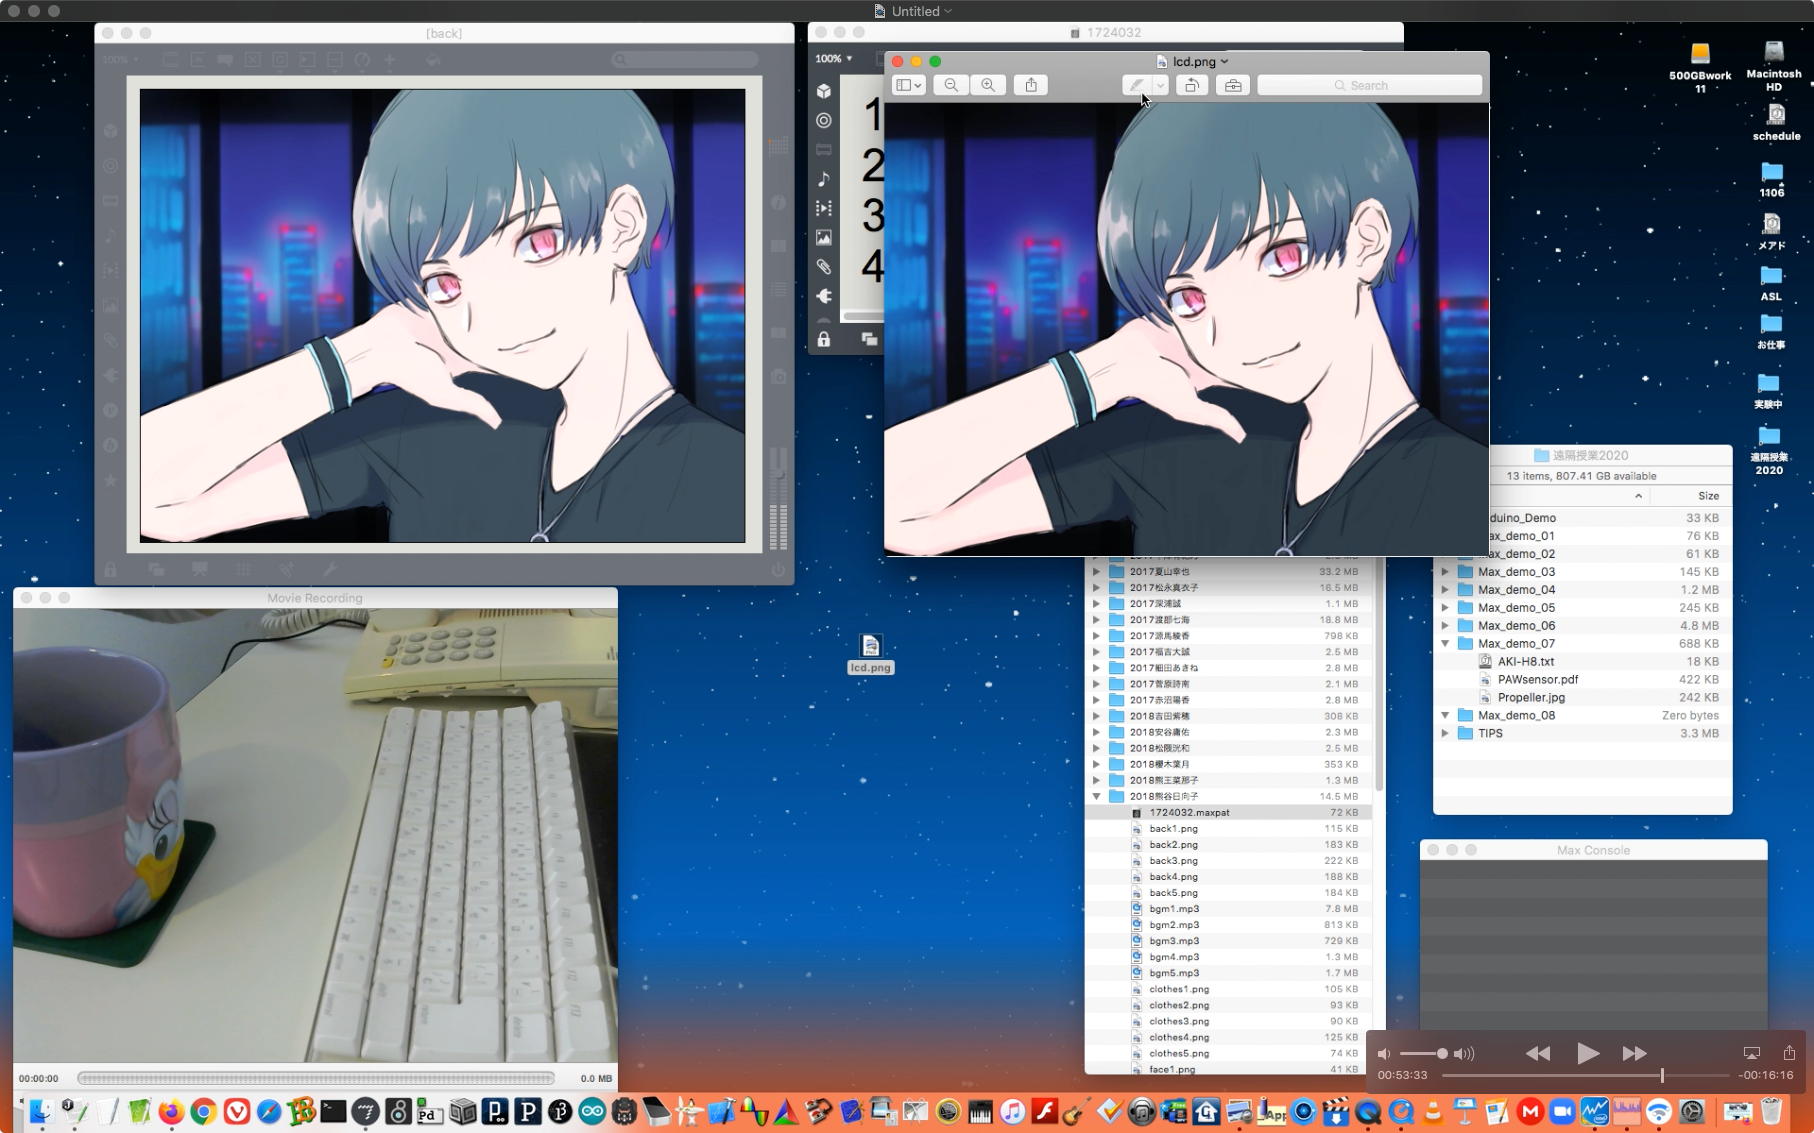Image resolution: width=1814 pixels, height=1133 pixels.
Task: Launch Firefox from the Dock
Action: (171, 1111)
